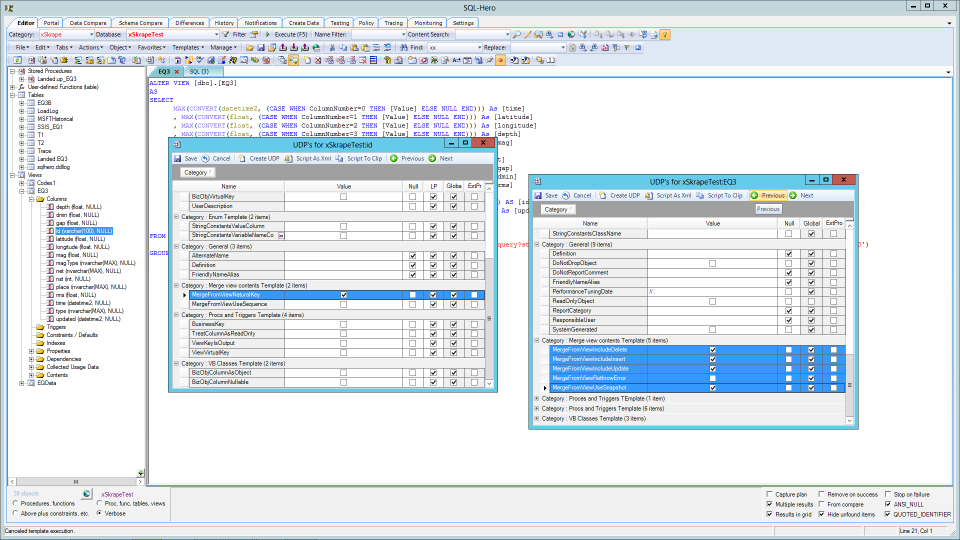960x540 pixels.
Task: Click the yellow key icon in third toolbar
Action: 387,60
